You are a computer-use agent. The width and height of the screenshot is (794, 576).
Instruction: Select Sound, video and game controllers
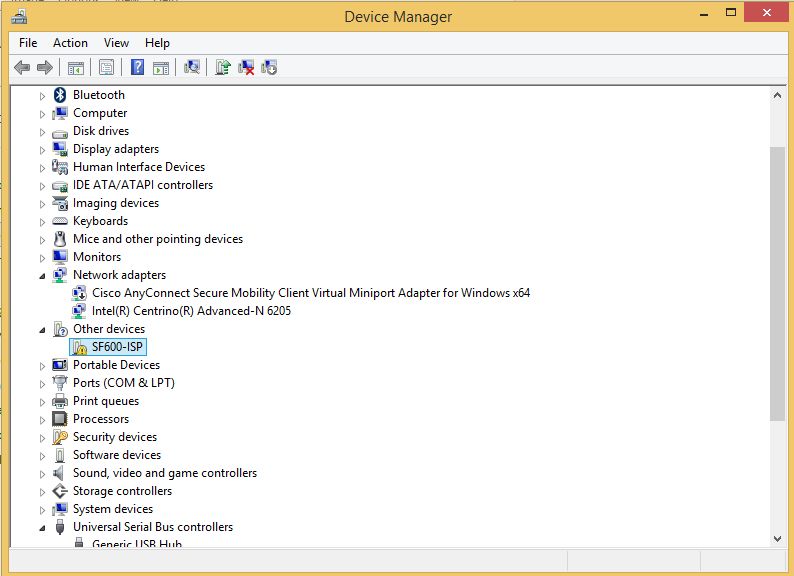coord(164,473)
